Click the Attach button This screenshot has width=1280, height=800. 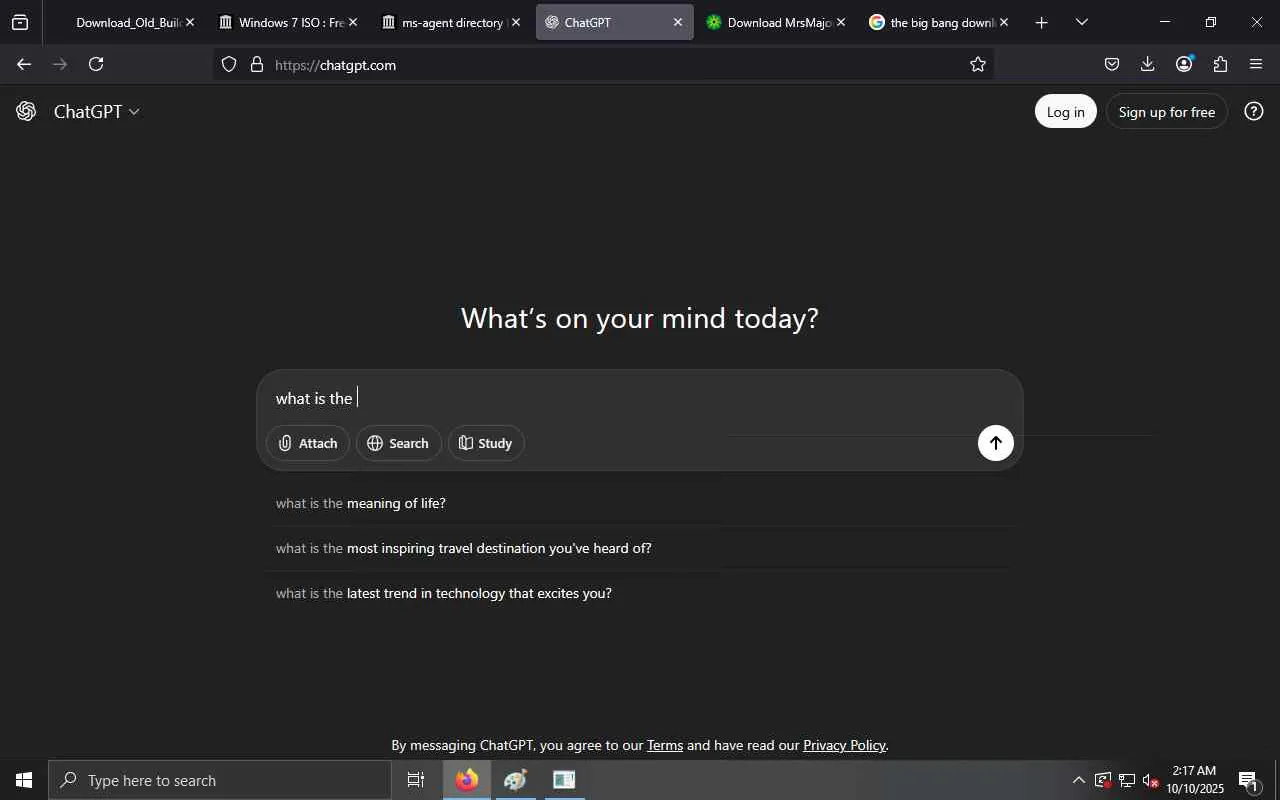pos(308,443)
